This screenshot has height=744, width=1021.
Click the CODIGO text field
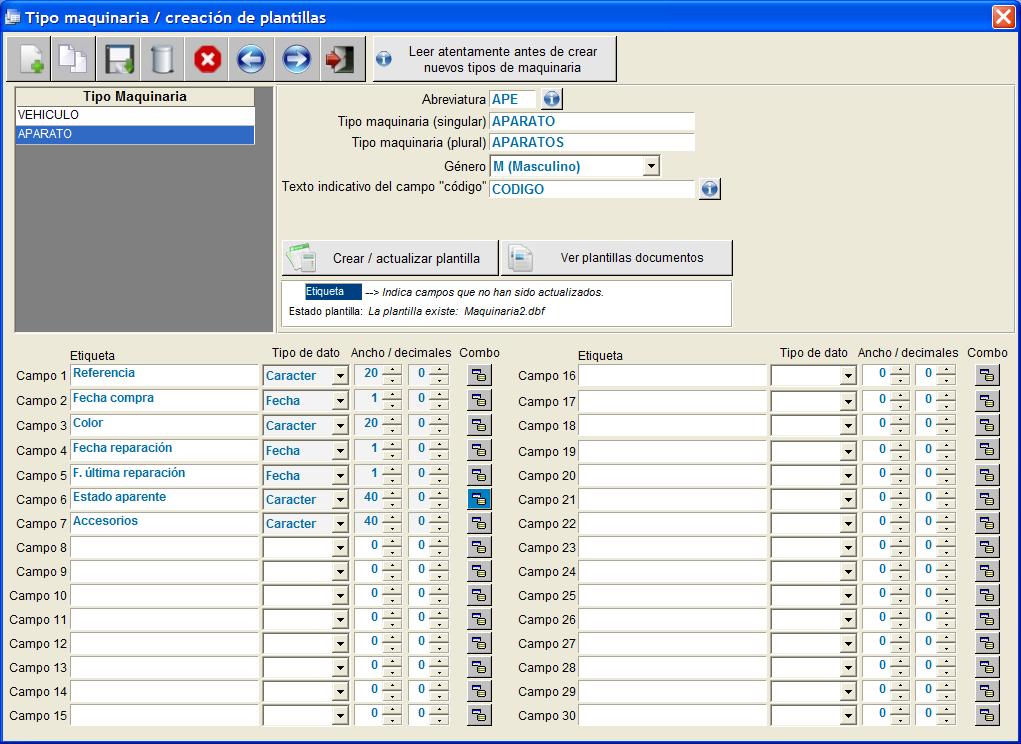tap(592, 189)
